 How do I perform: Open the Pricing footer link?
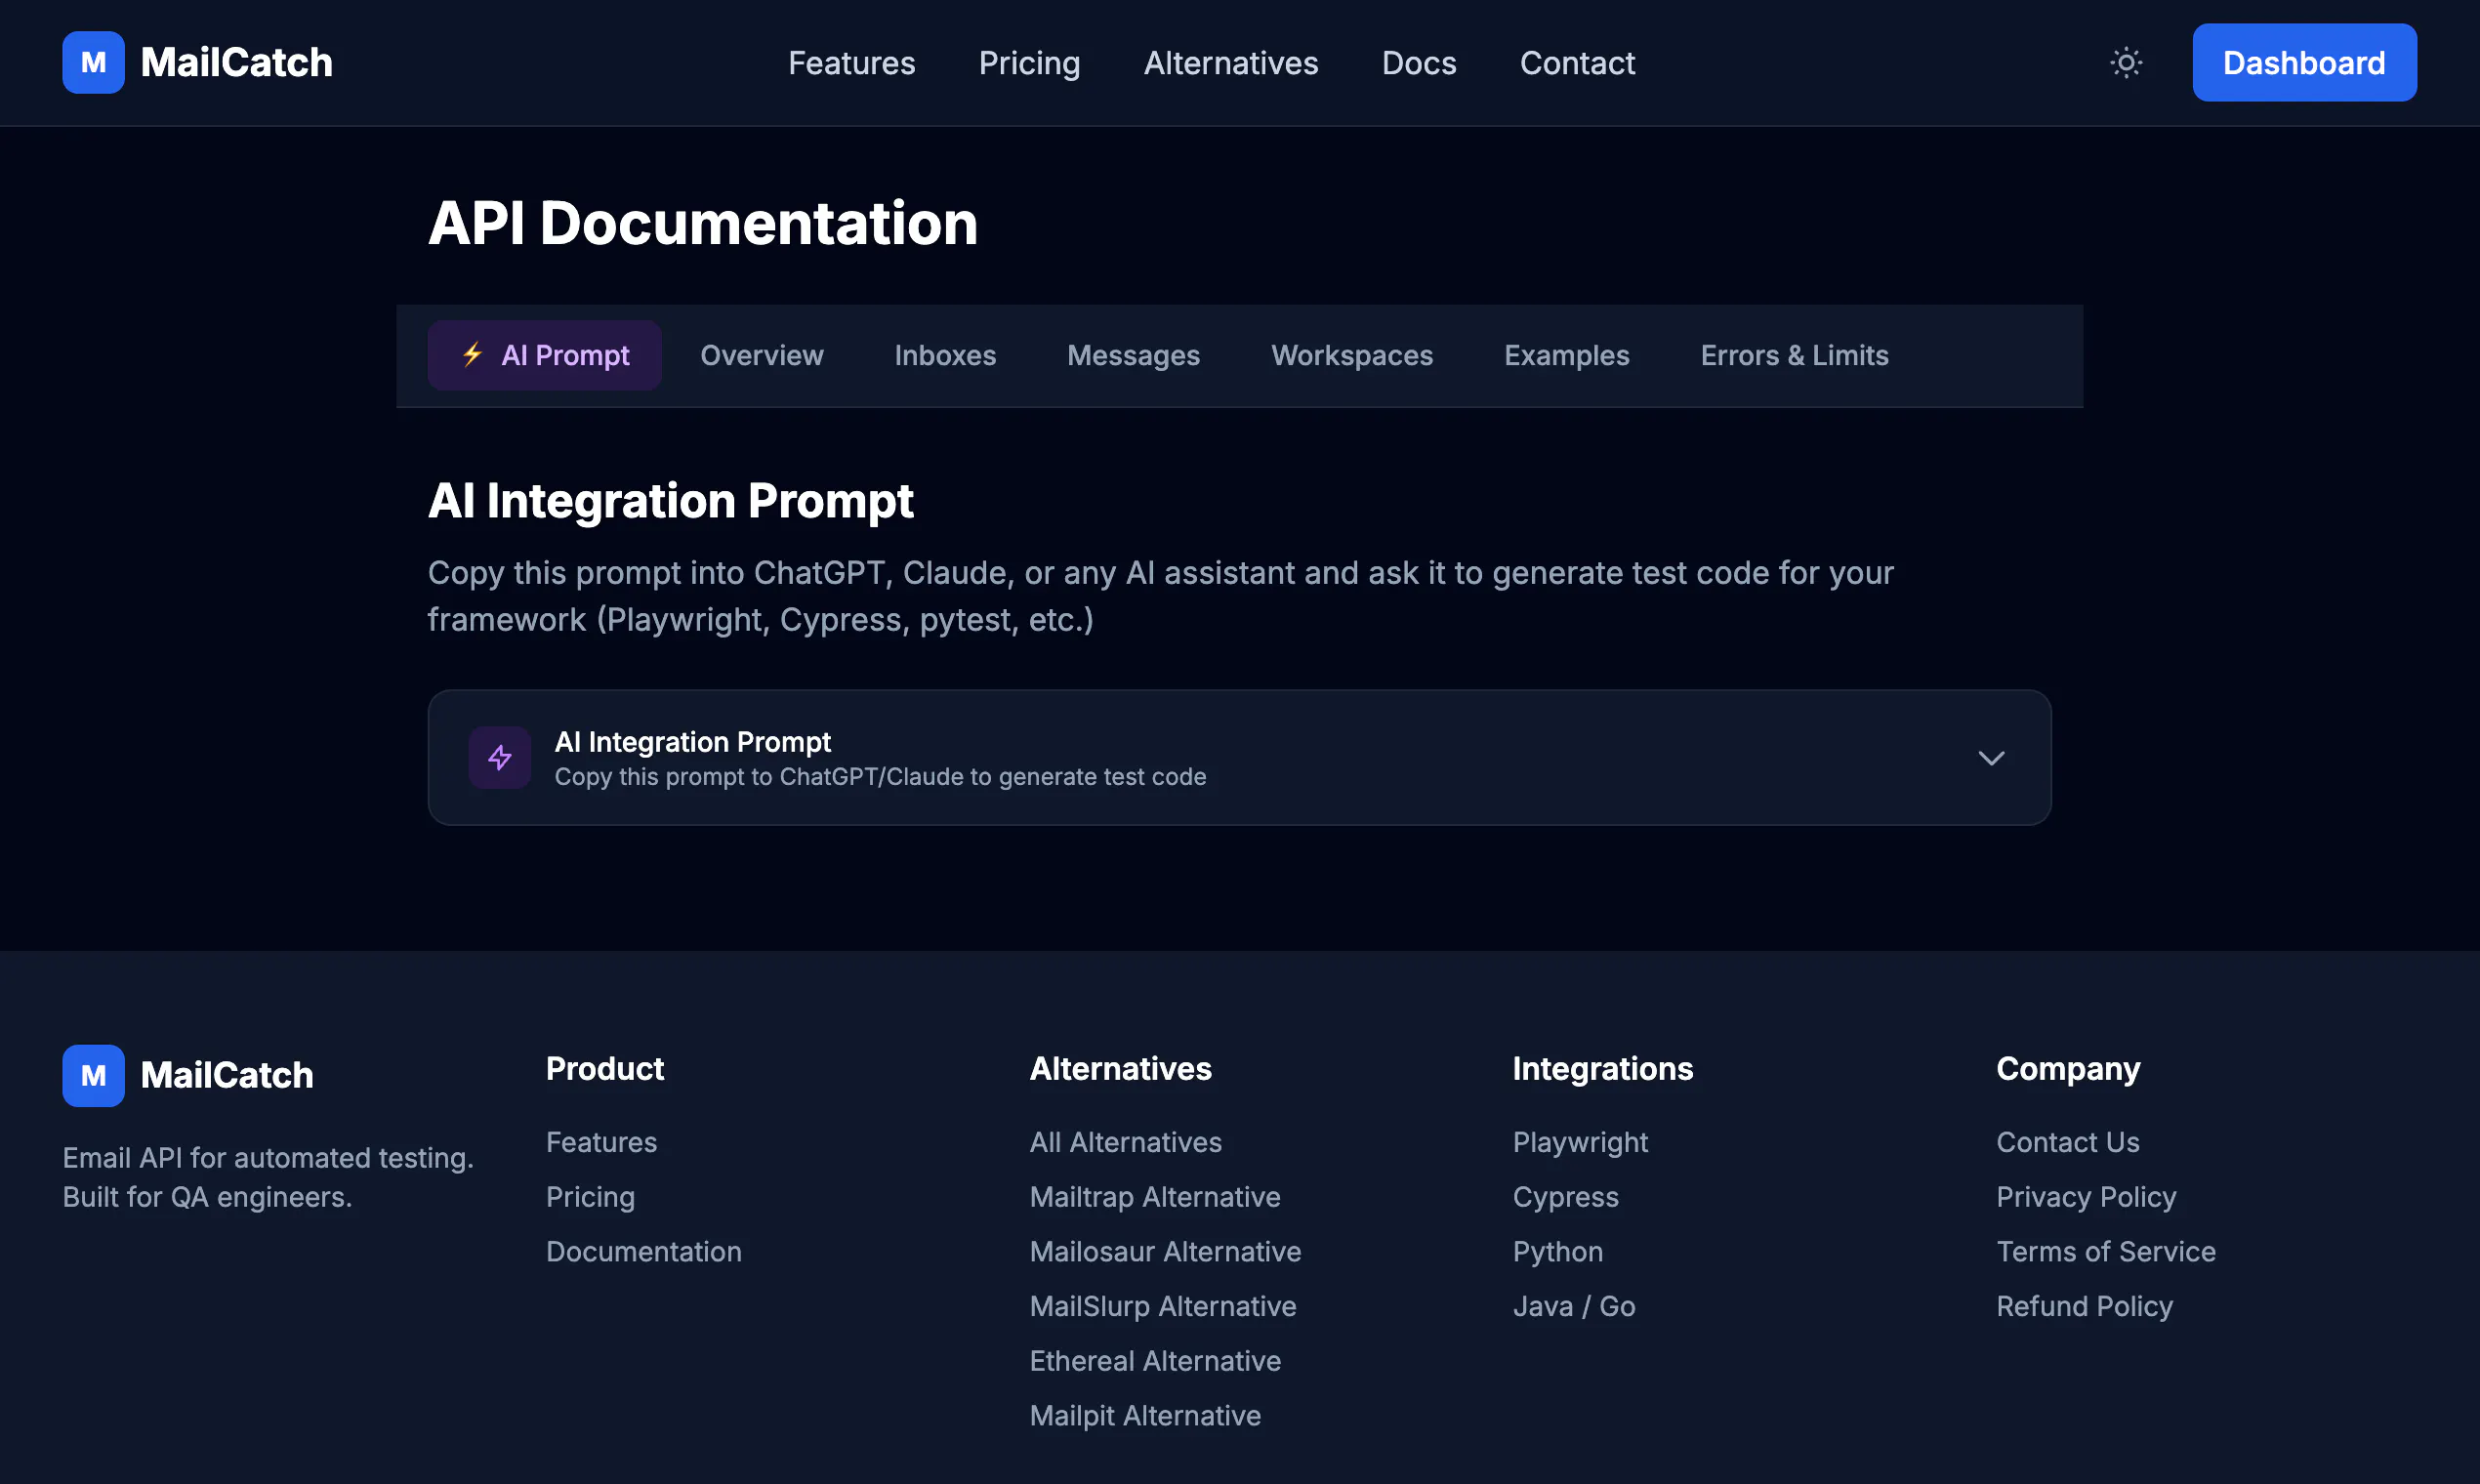[590, 1197]
